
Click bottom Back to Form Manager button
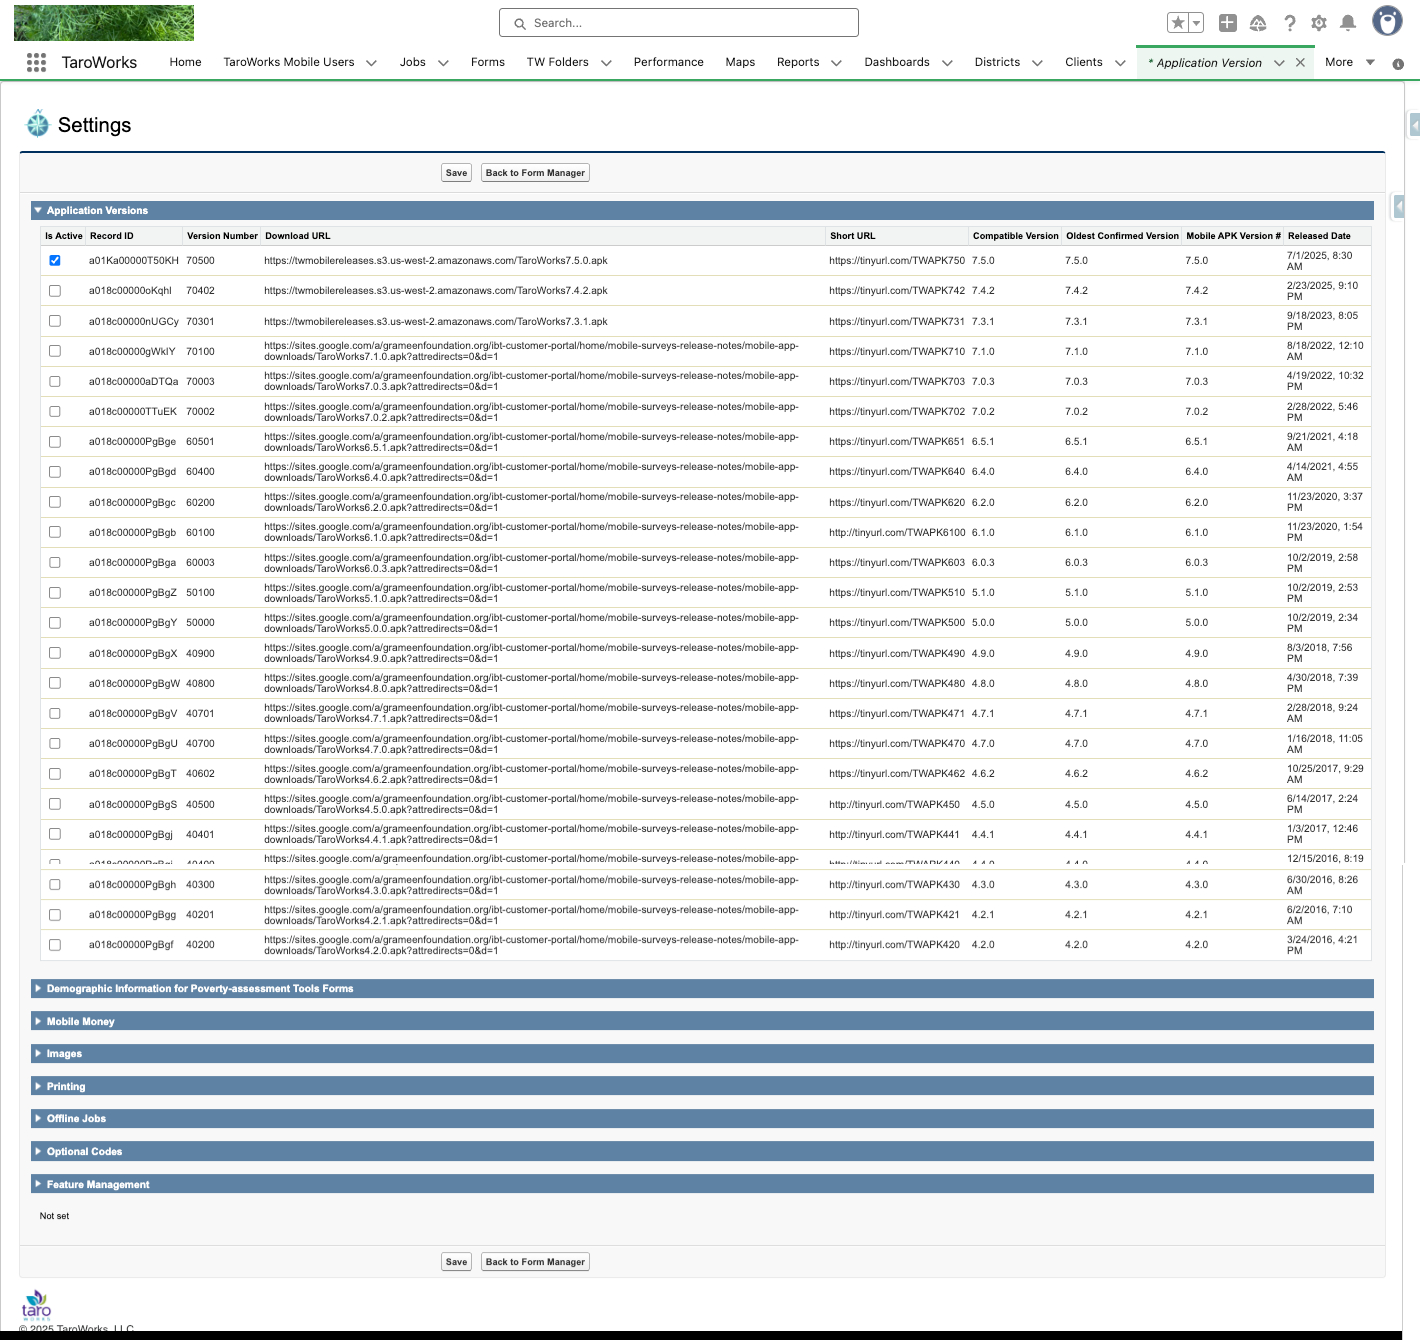point(535,1262)
